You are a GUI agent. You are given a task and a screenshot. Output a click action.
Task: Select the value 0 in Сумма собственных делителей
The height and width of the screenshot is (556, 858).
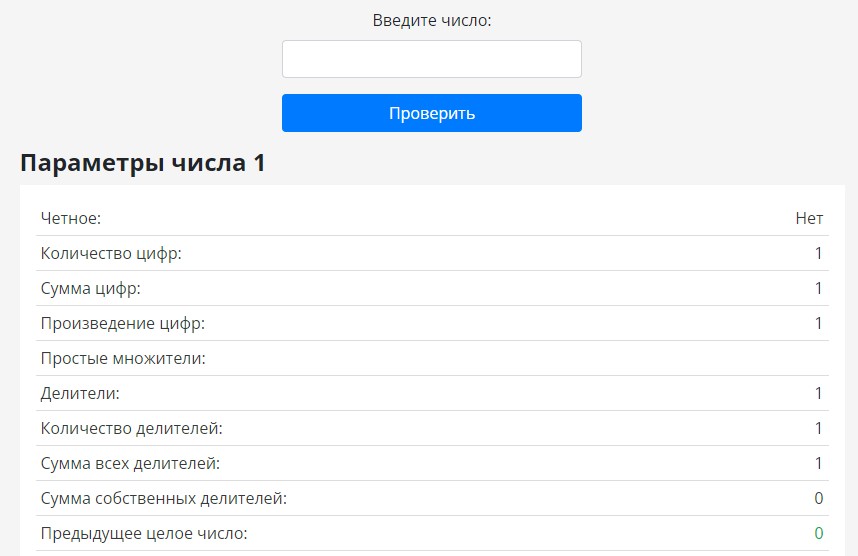coord(819,499)
